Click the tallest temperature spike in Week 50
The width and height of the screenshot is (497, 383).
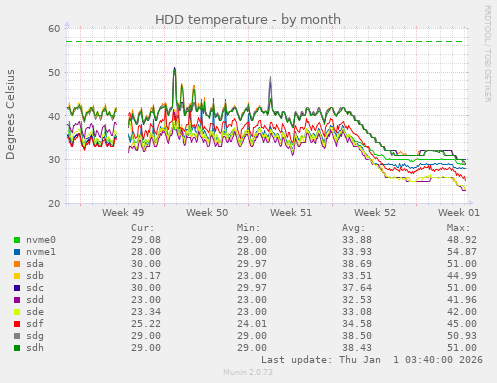pyautogui.click(x=174, y=69)
